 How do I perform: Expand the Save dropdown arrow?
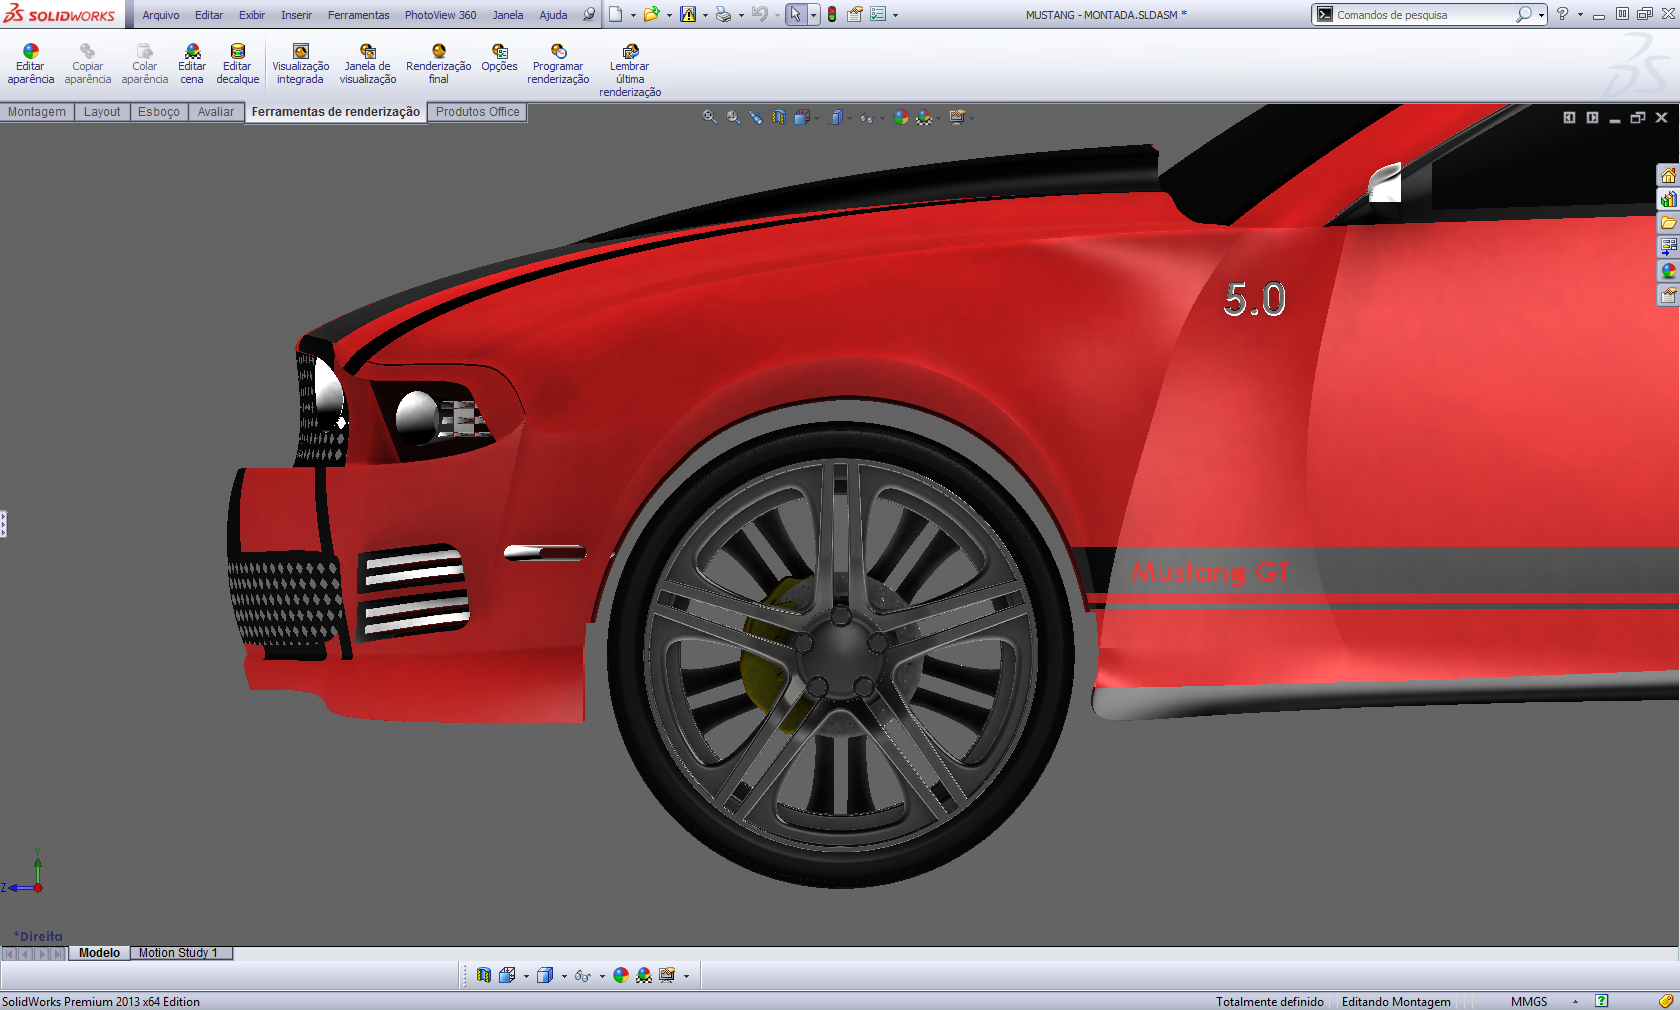tap(705, 15)
